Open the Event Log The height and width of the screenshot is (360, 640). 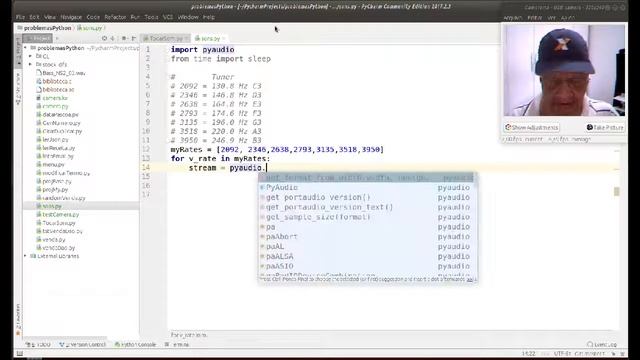pyautogui.click(x=602, y=344)
